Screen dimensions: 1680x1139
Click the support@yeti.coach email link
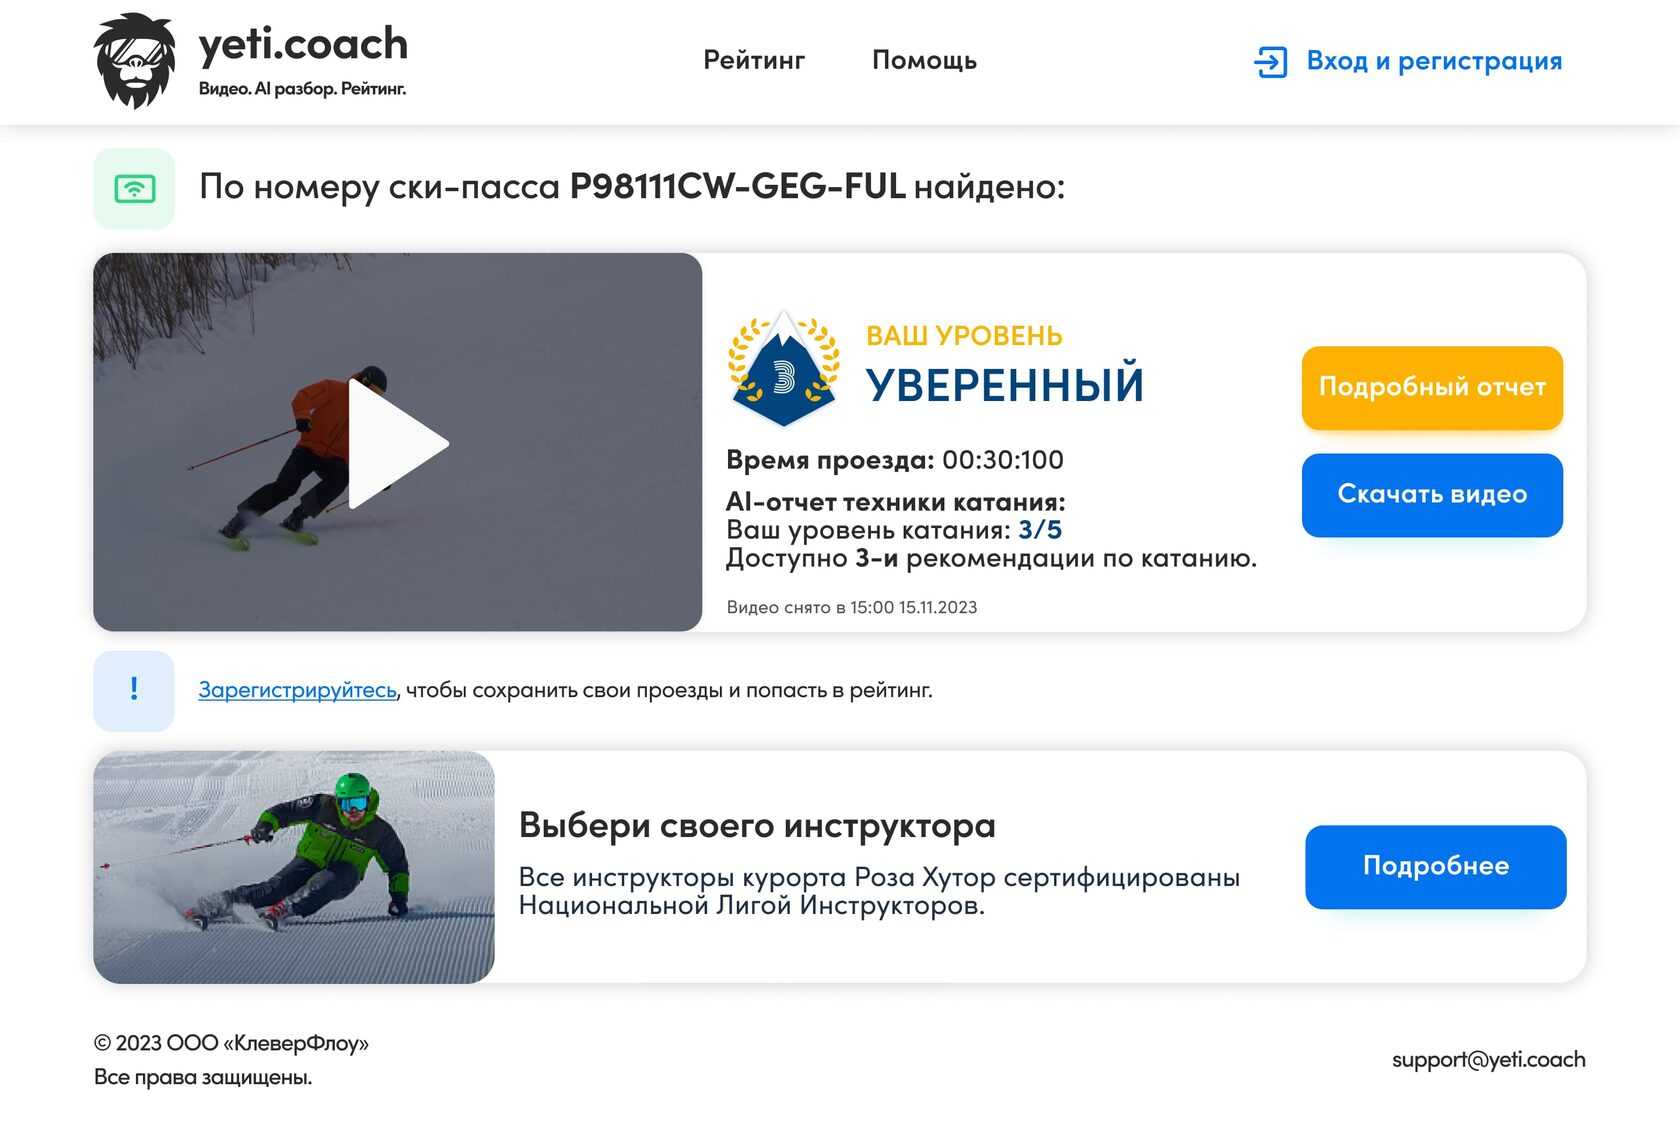click(x=1488, y=1060)
